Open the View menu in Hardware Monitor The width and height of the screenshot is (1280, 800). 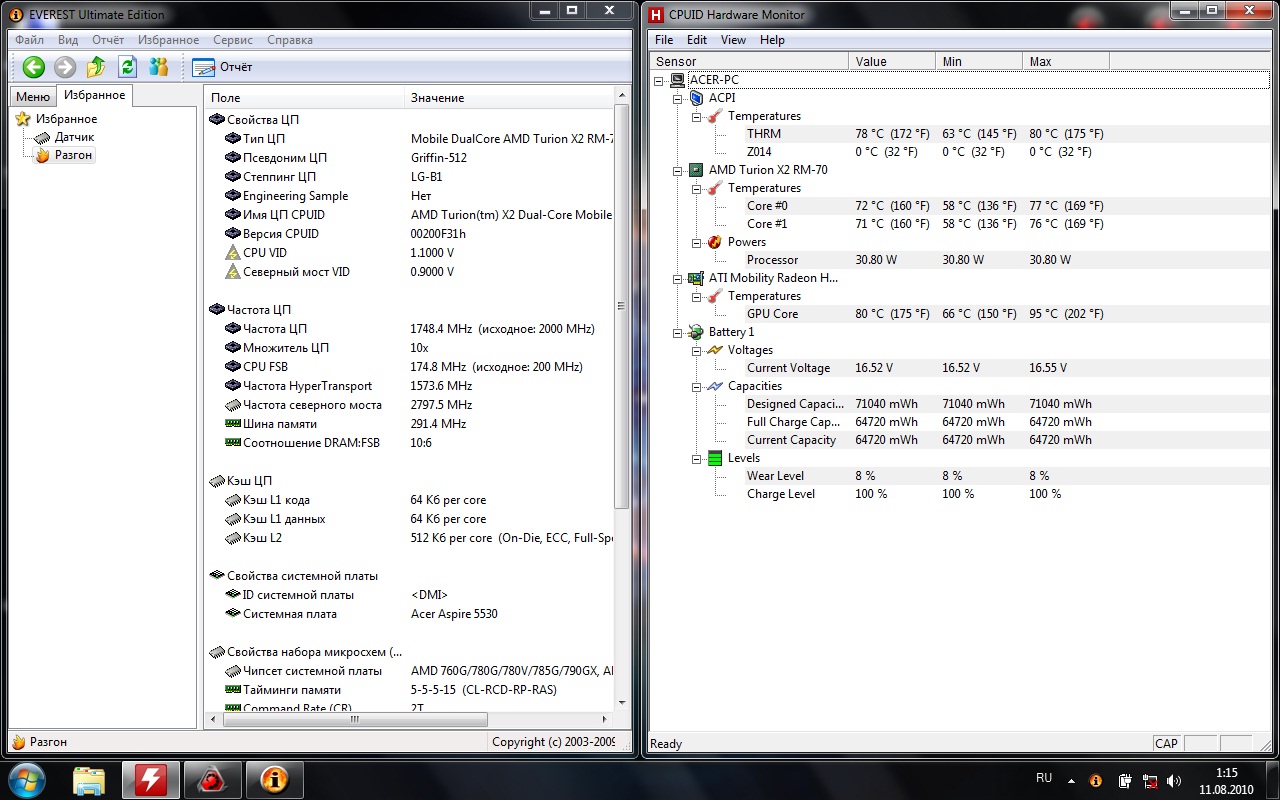click(733, 40)
